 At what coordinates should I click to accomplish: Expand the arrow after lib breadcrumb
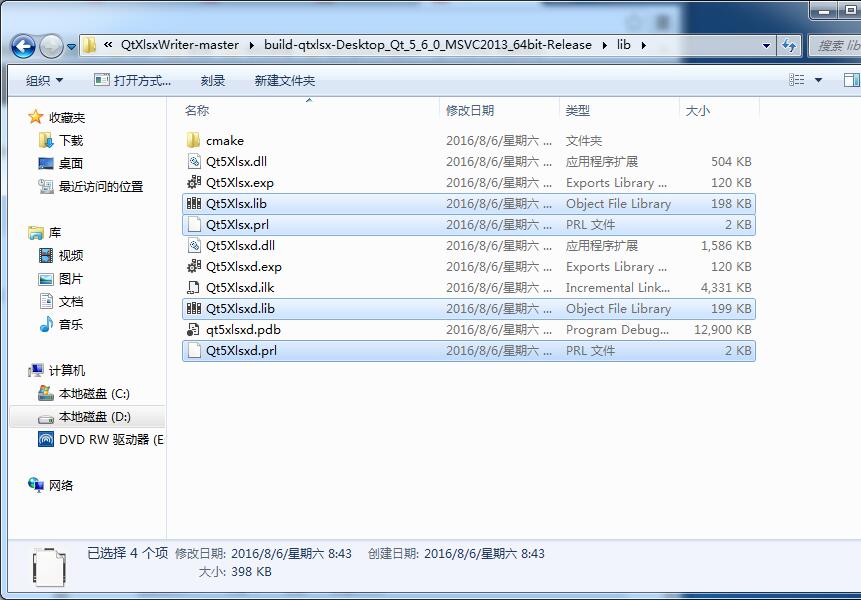pos(644,45)
